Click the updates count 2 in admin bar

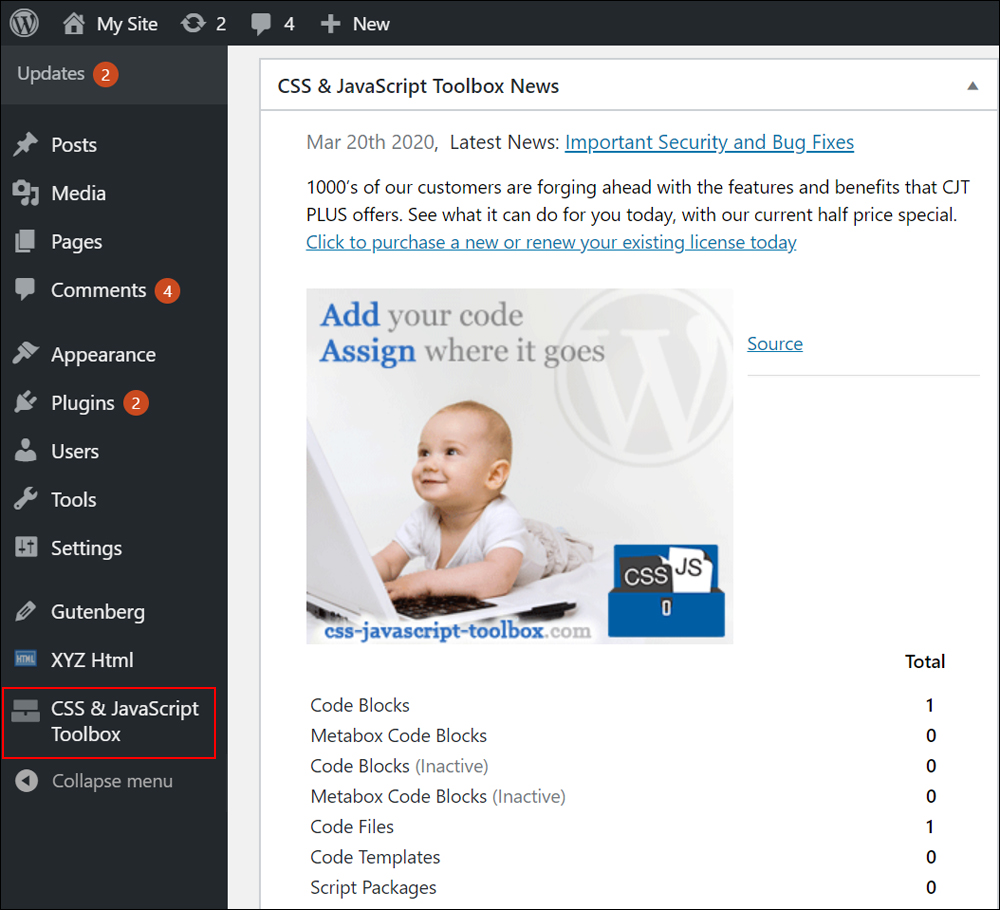tap(221, 24)
